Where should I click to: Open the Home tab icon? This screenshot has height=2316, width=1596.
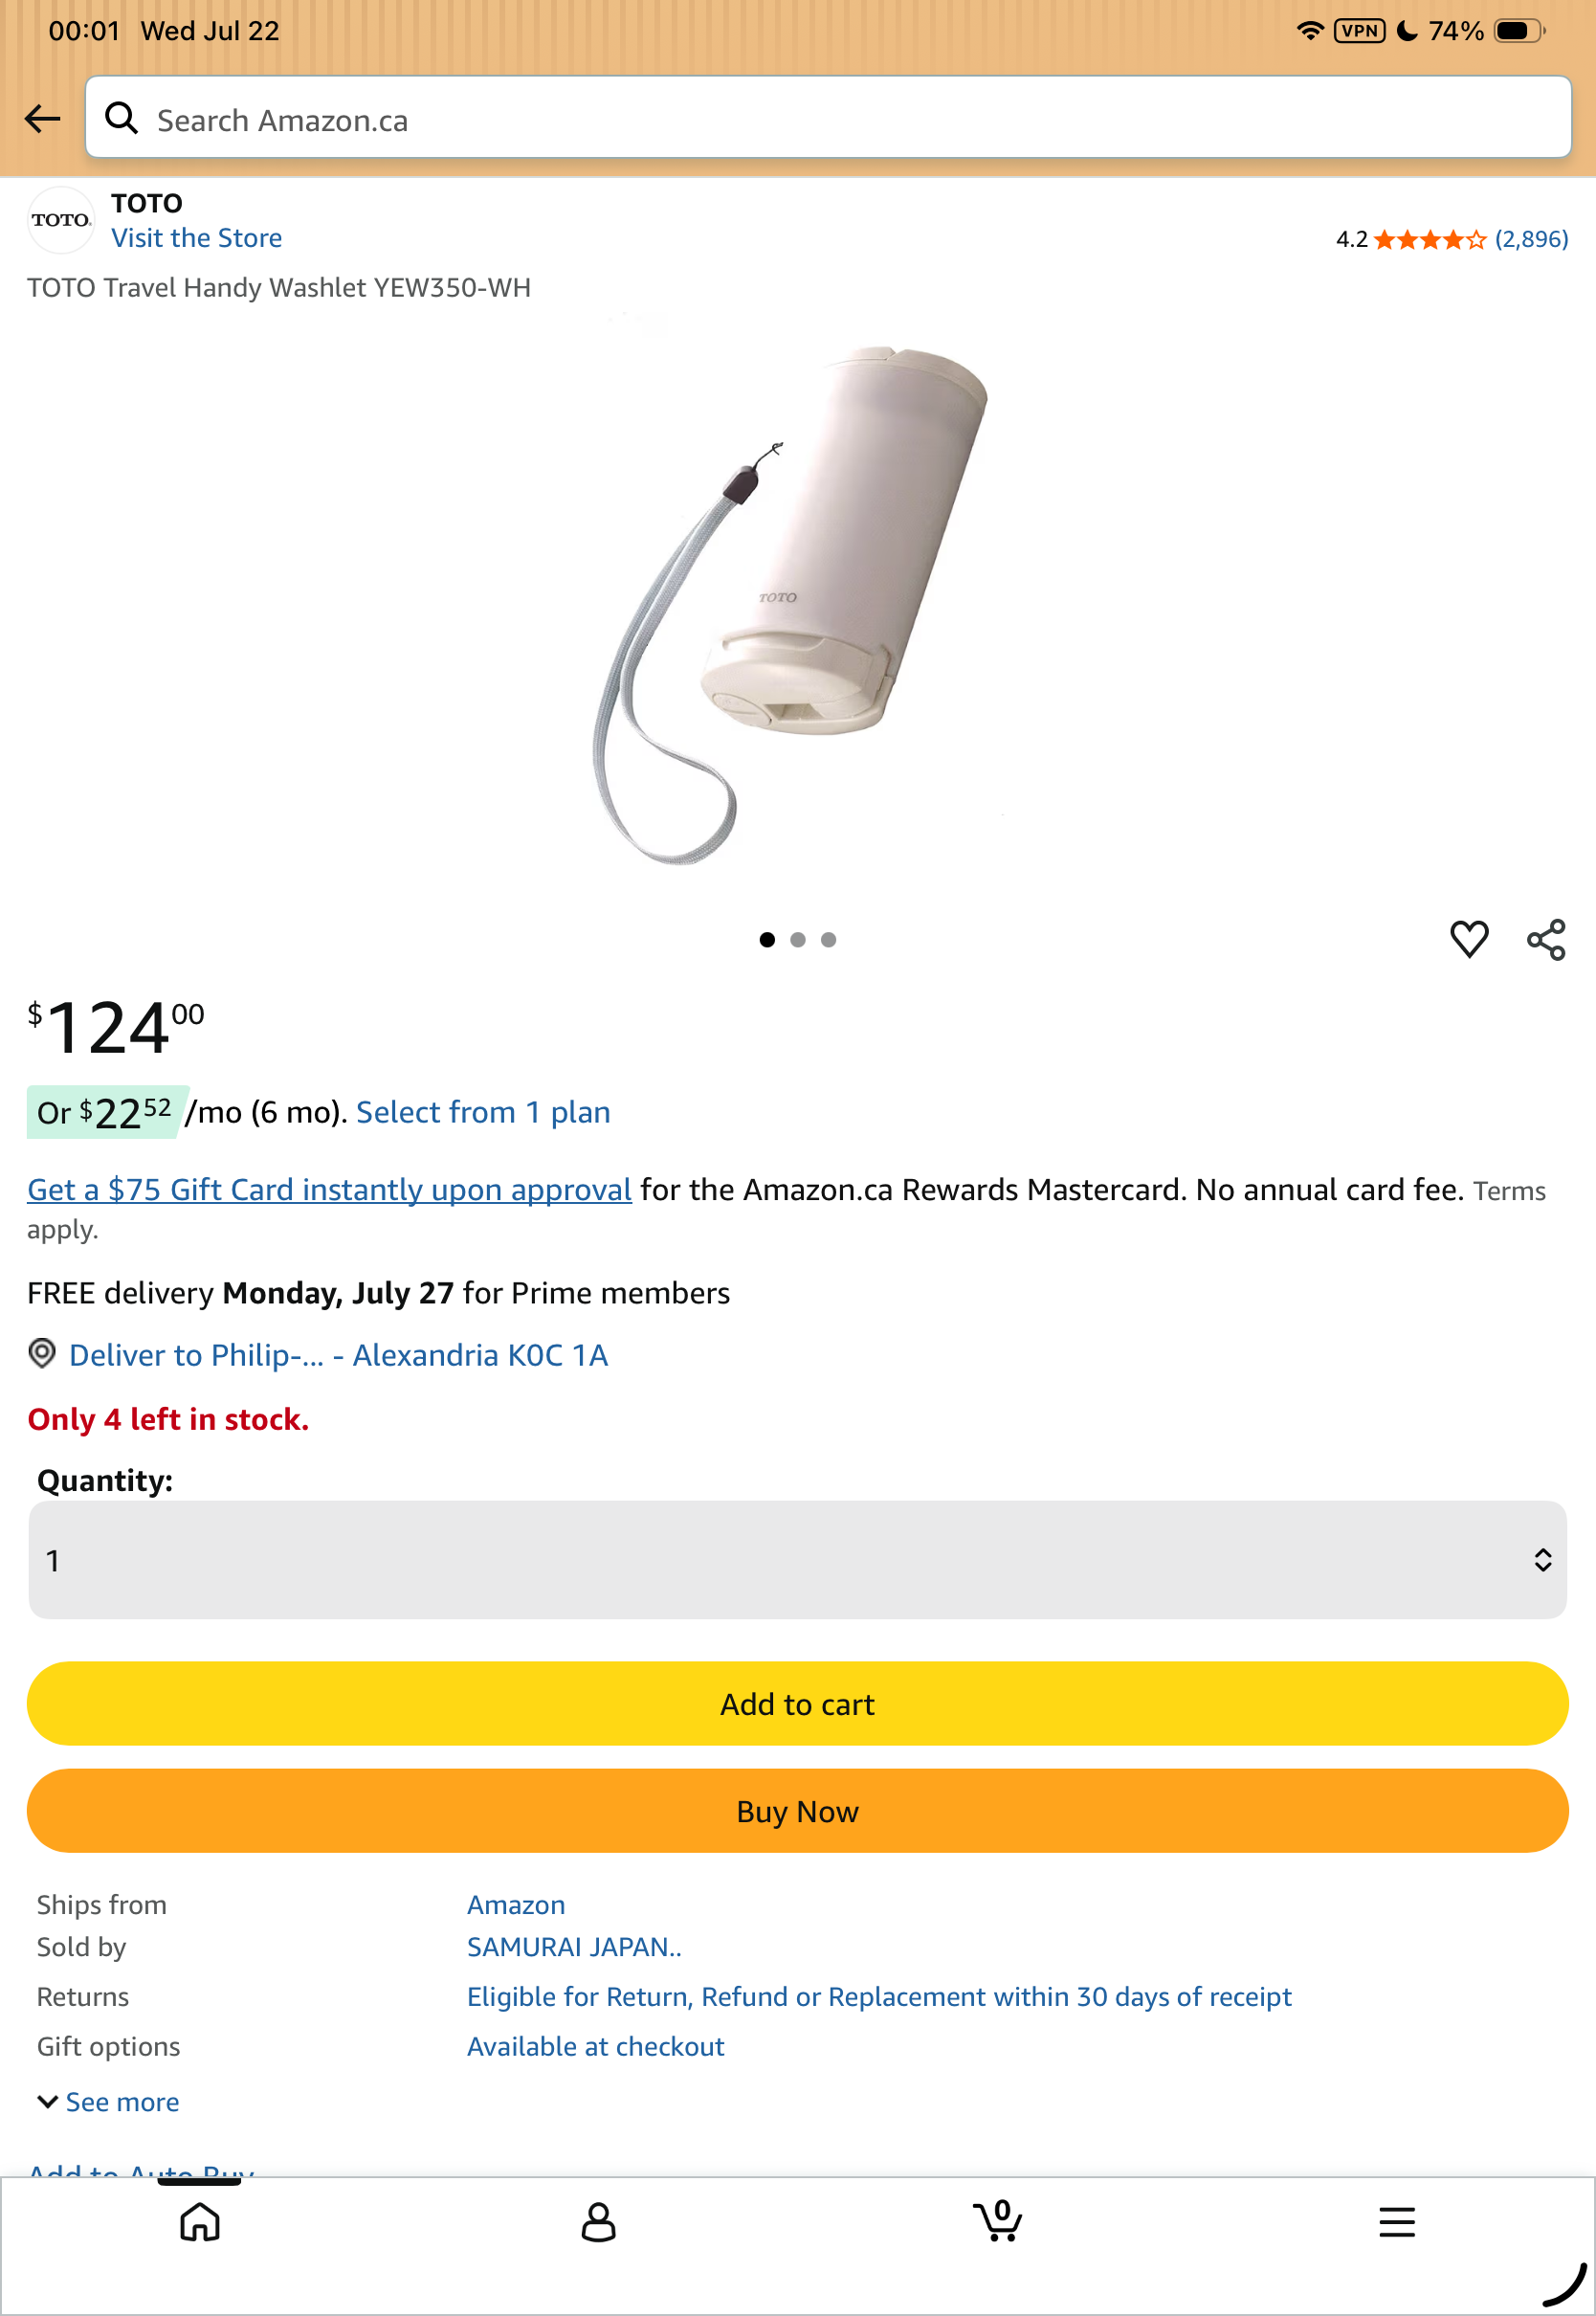point(200,2222)
